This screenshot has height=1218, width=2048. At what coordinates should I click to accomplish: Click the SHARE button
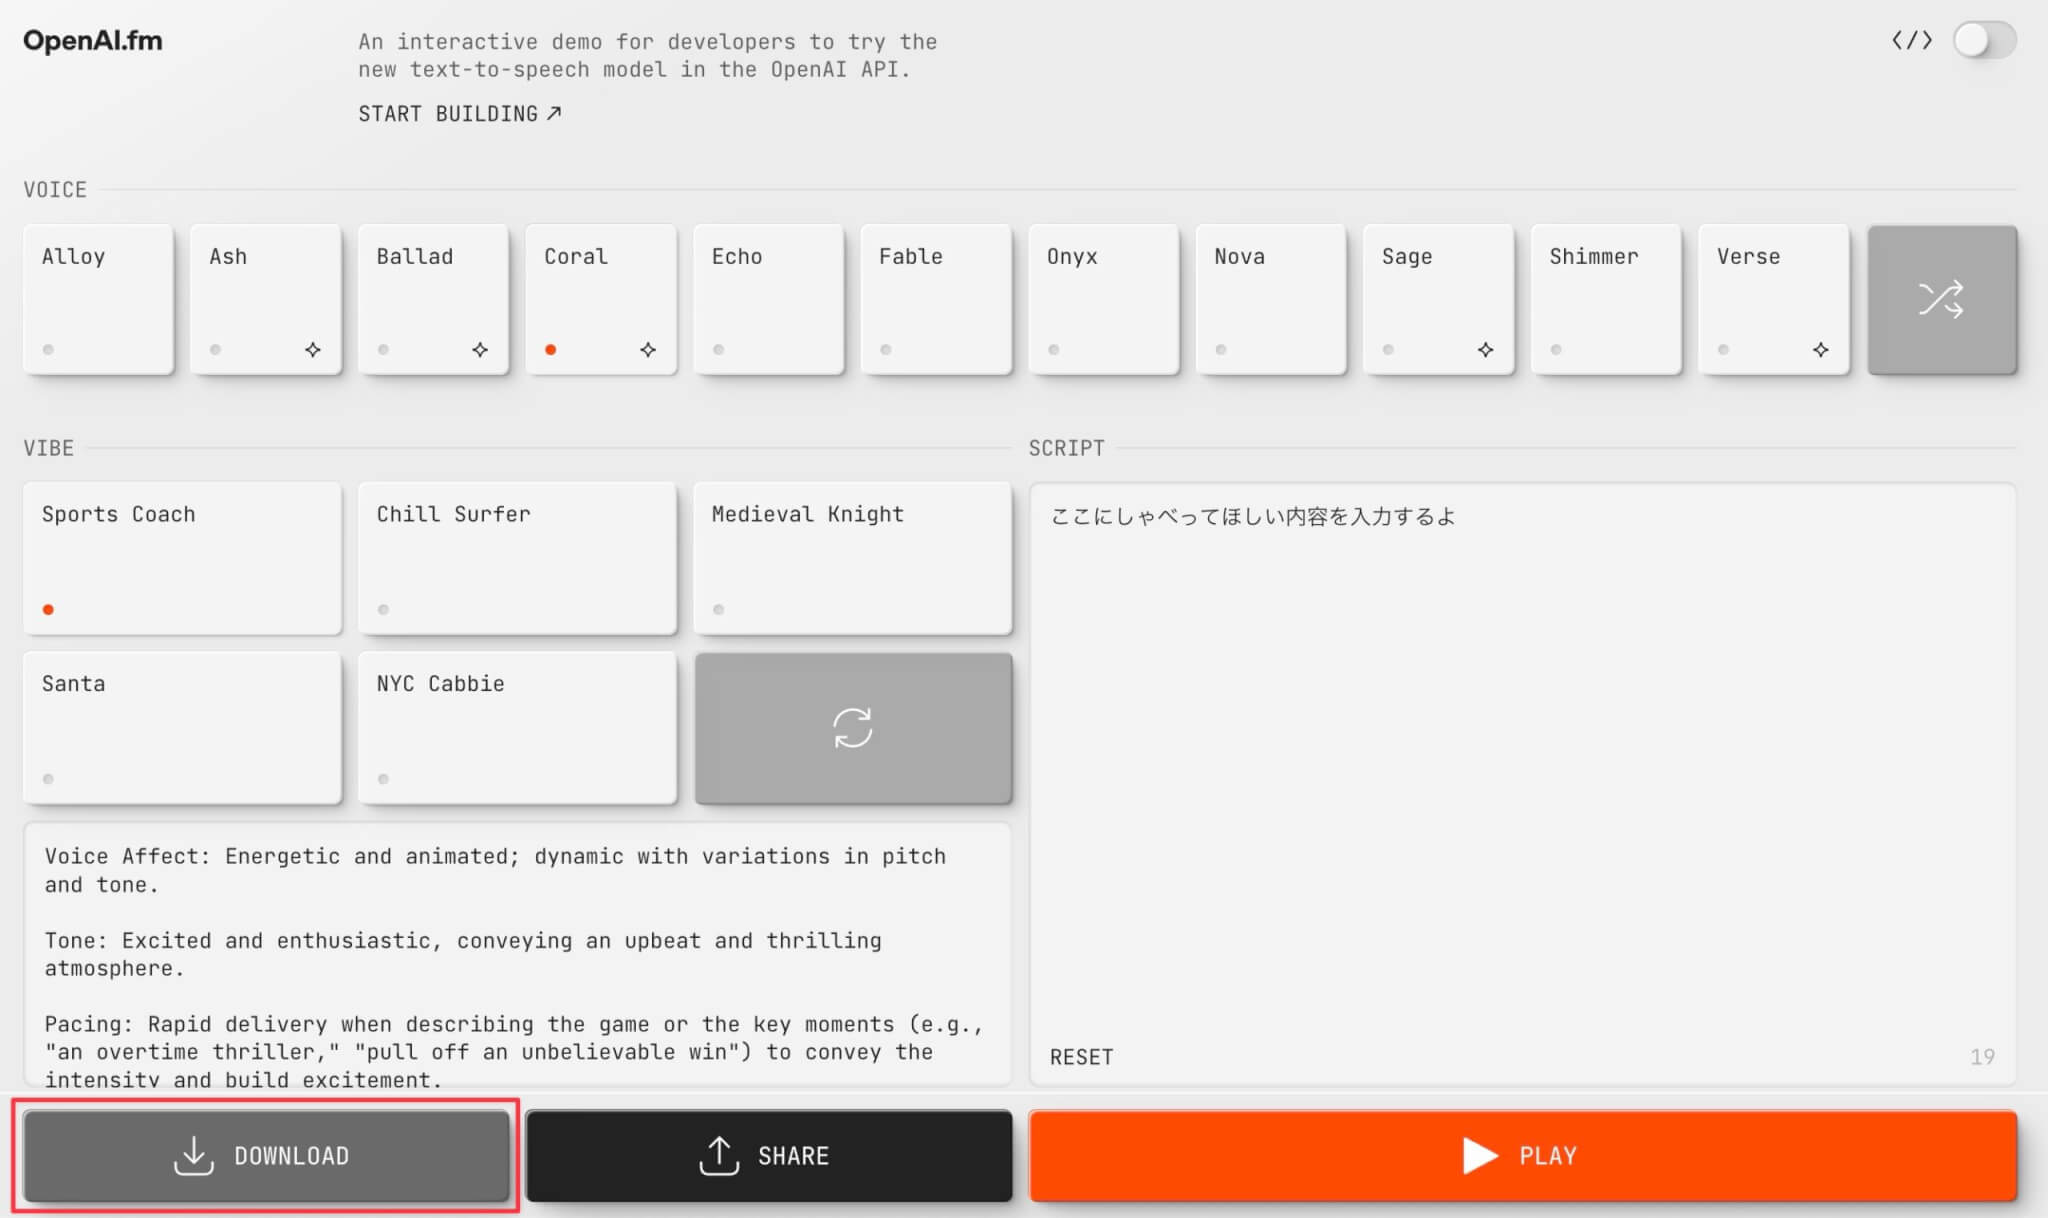pyautogui.click(x=768, y=1155)
